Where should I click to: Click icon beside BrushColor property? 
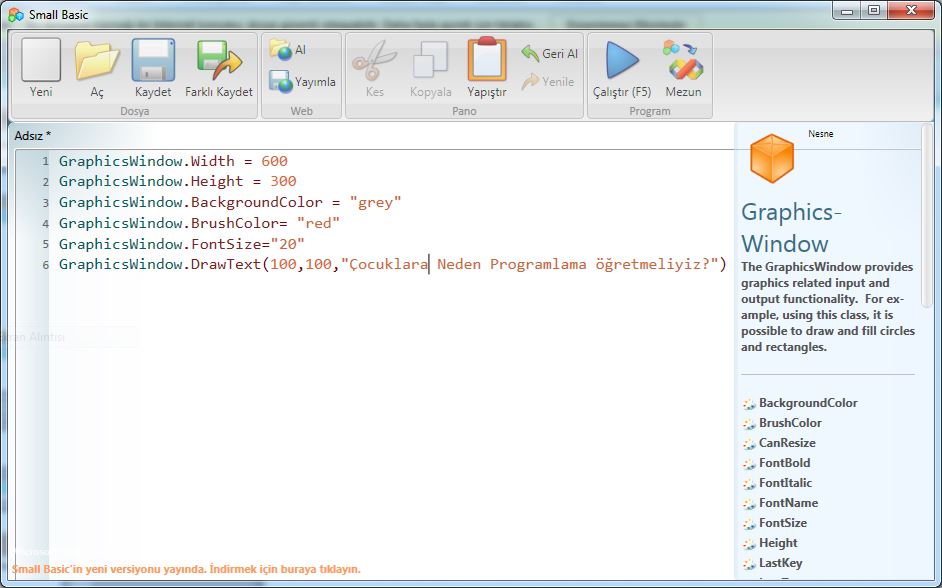point(749,424)
